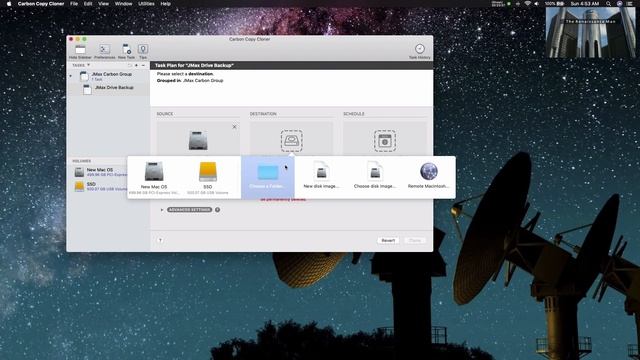Open the Help menu
This screenshot has height=360, width=640.
[x=165, y=4]
